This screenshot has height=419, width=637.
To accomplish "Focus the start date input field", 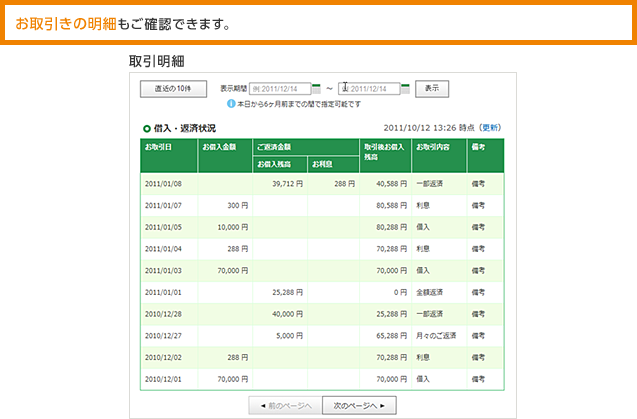I will coord(280,89).
